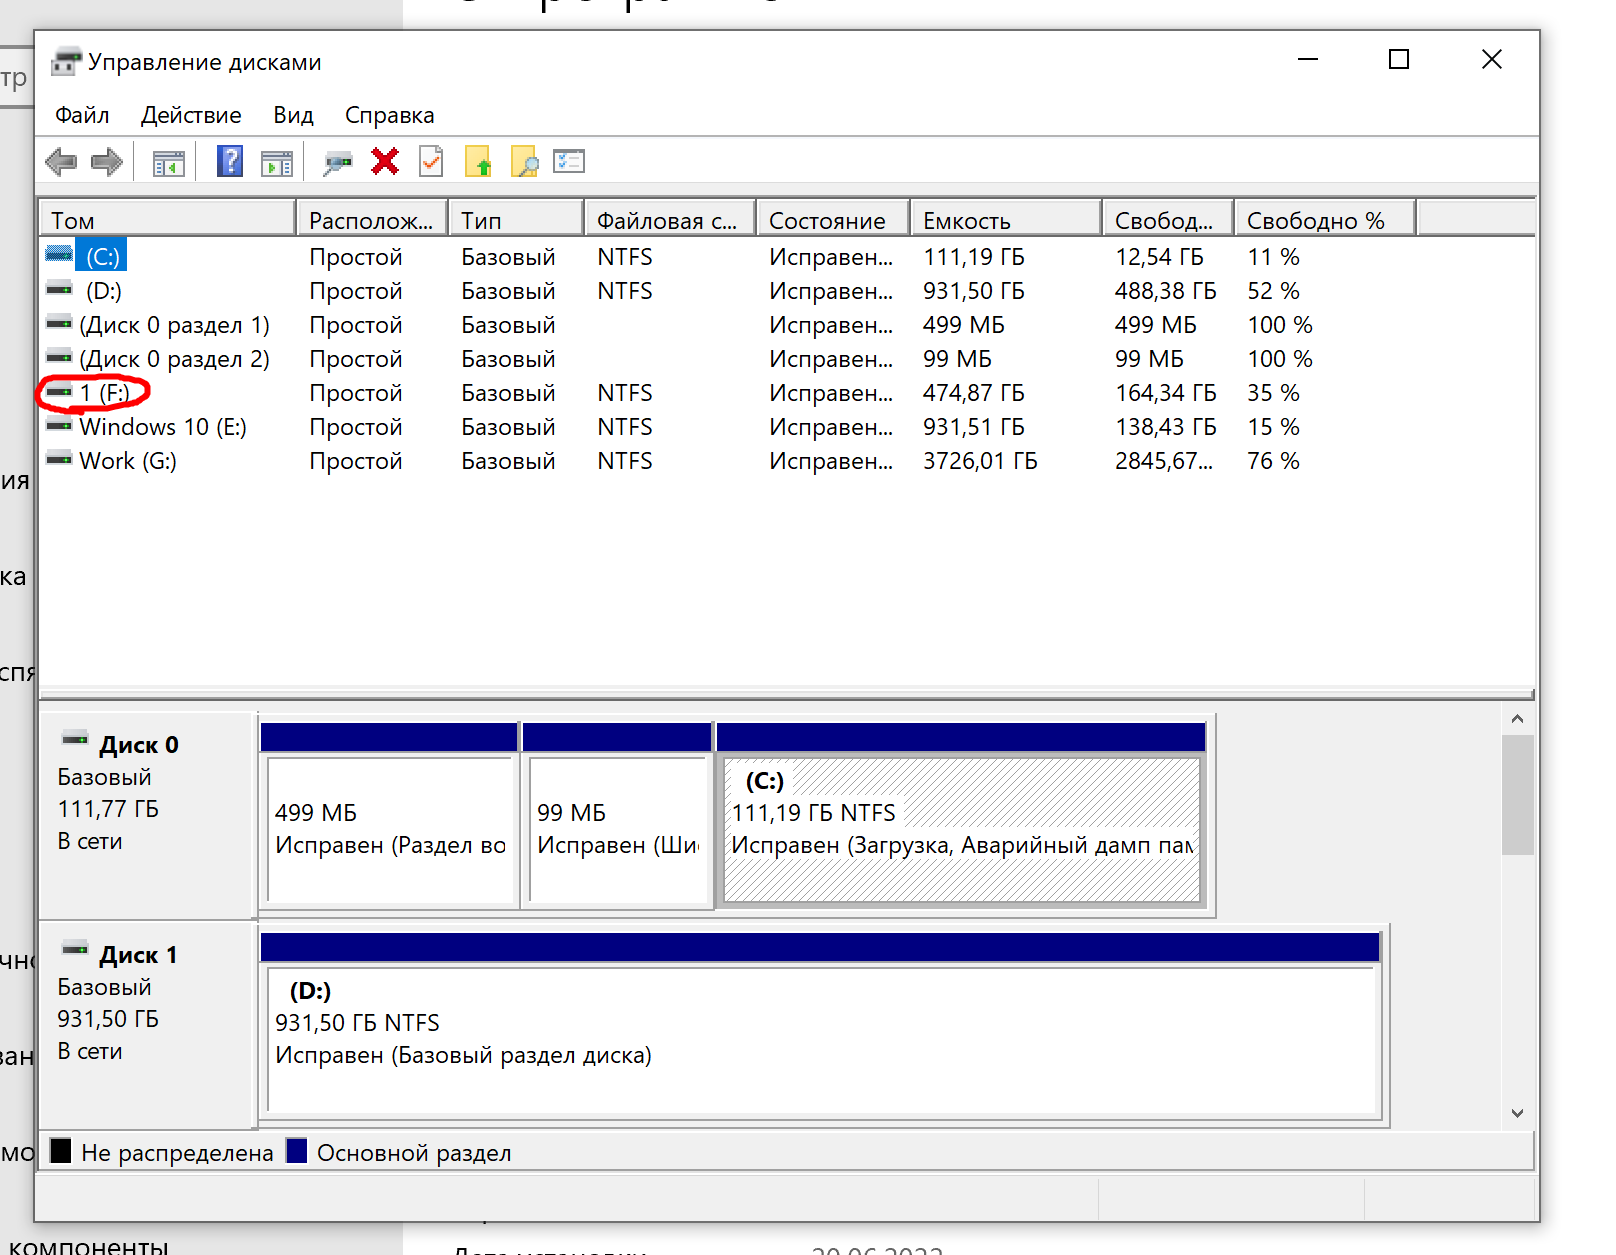This screenshot has height=1255, width=1616.
Task: Sort by the Емкость column header
Action: point(1004,220)
